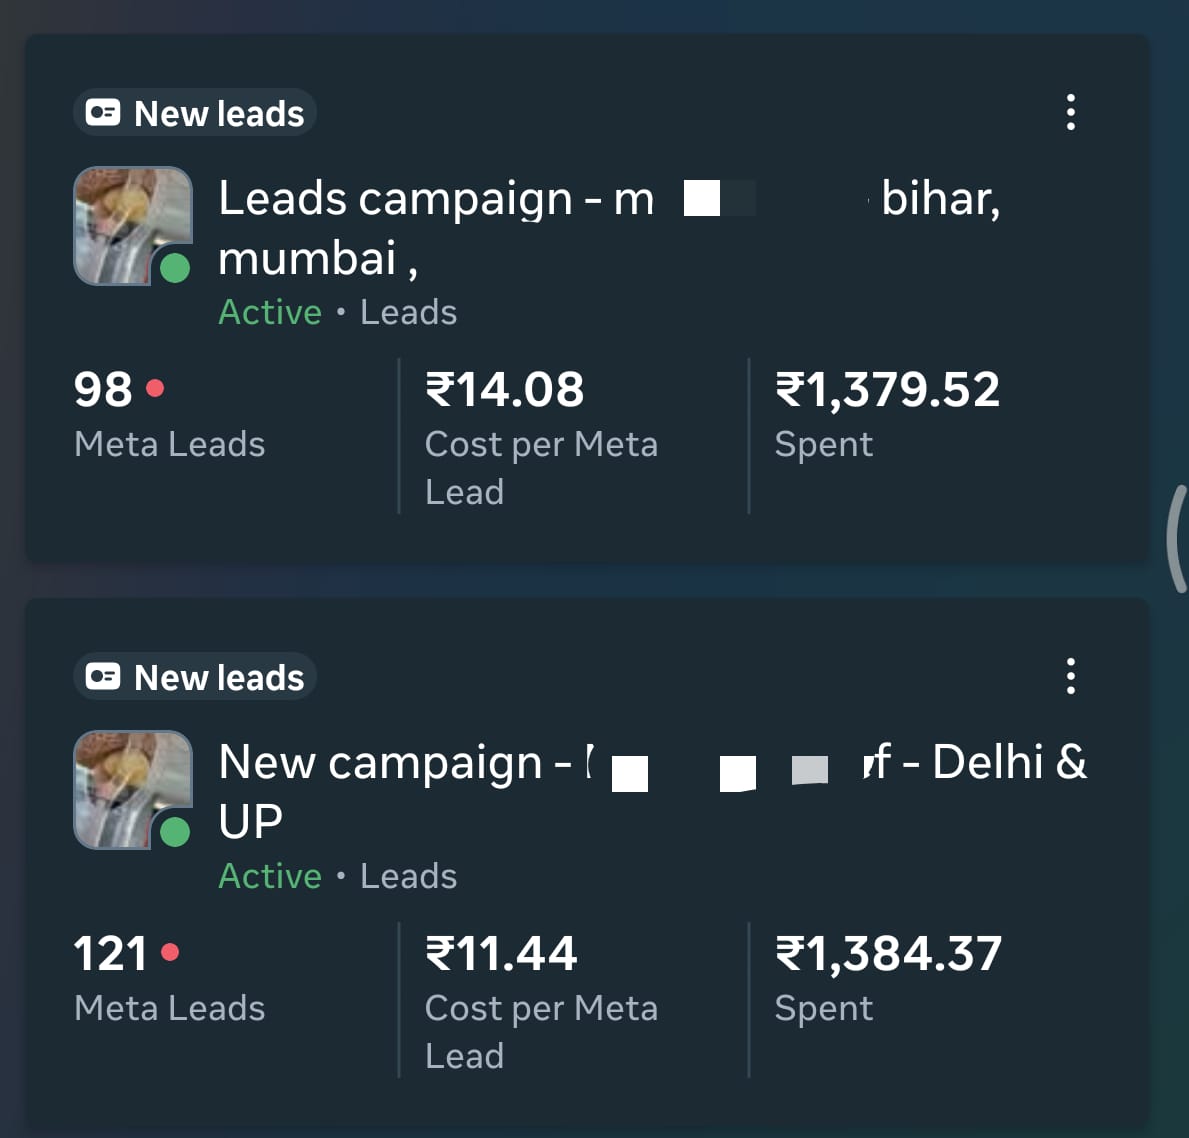Screen dimensions: 1189x1138
Task: Click green active status dot on second campaign
Action: (176, 832)
